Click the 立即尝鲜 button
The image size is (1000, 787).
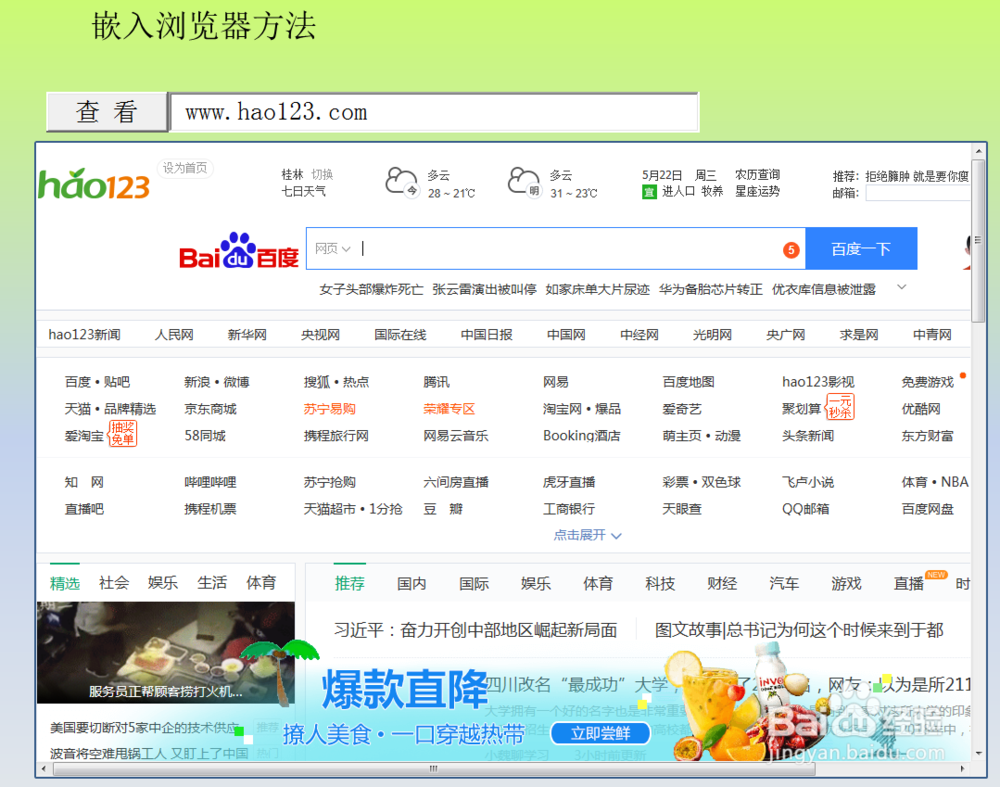coord(600,732)
